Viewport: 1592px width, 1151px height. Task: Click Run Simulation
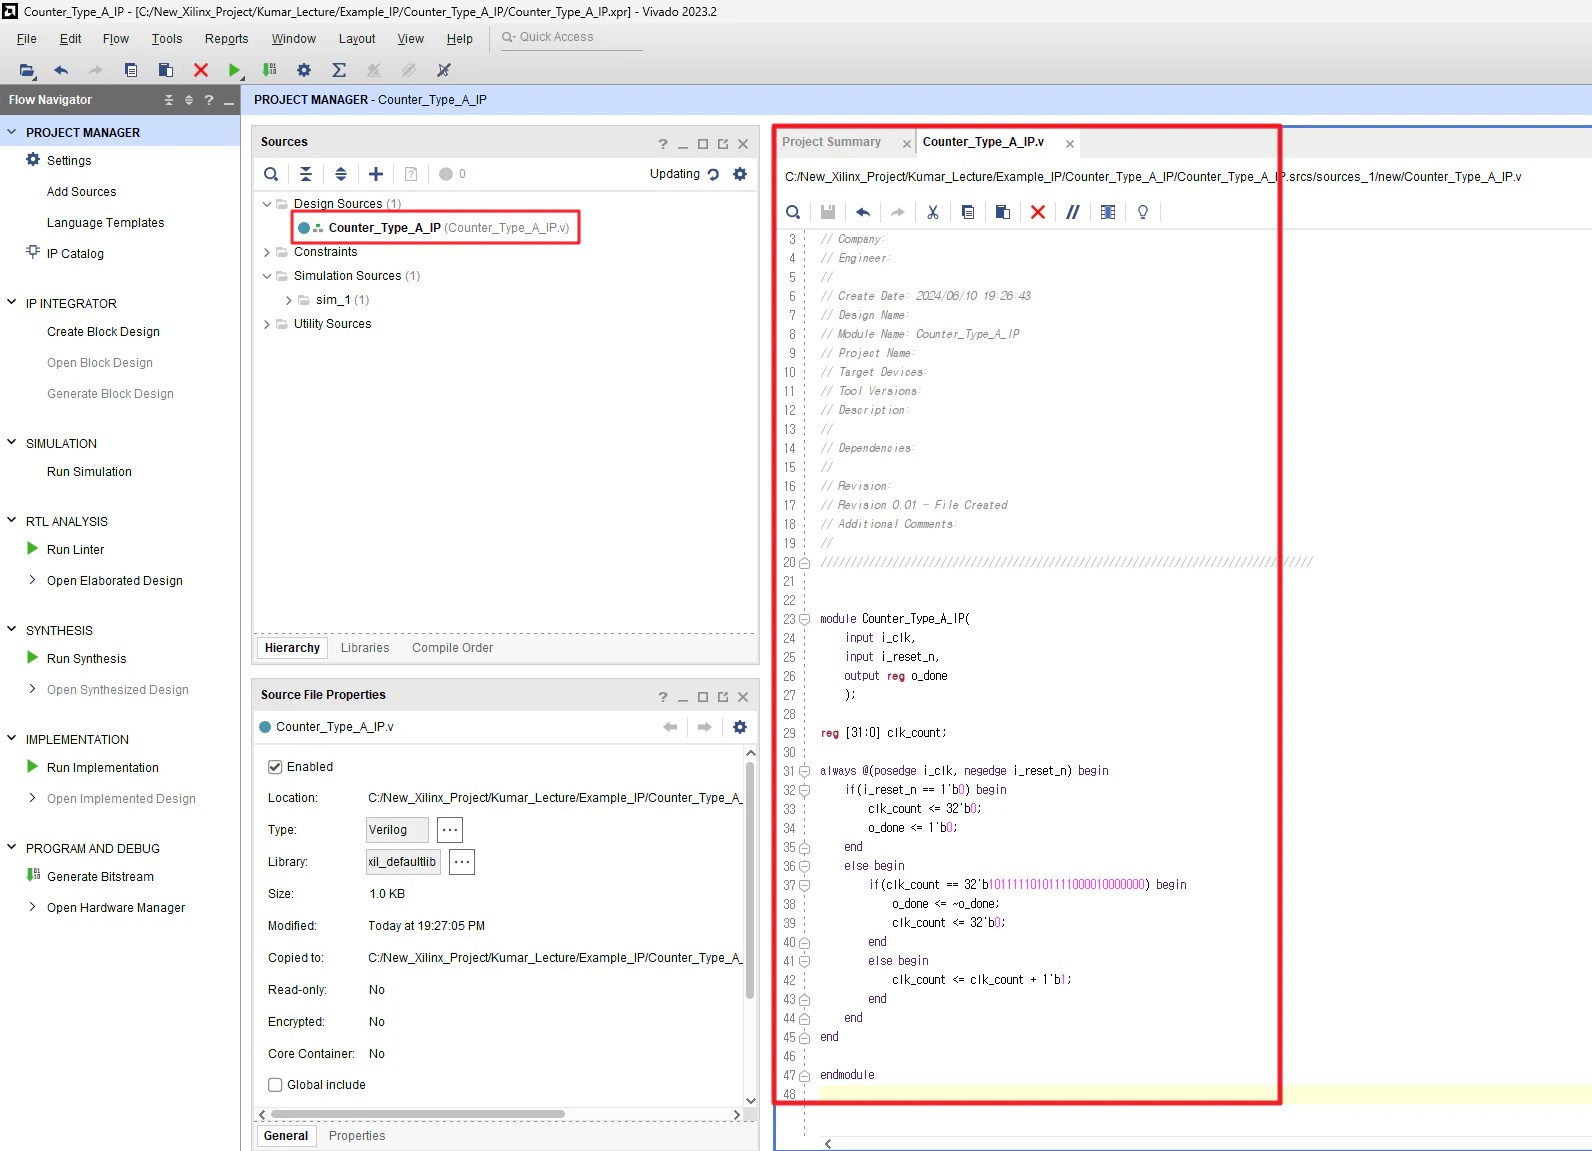[89, 472]
